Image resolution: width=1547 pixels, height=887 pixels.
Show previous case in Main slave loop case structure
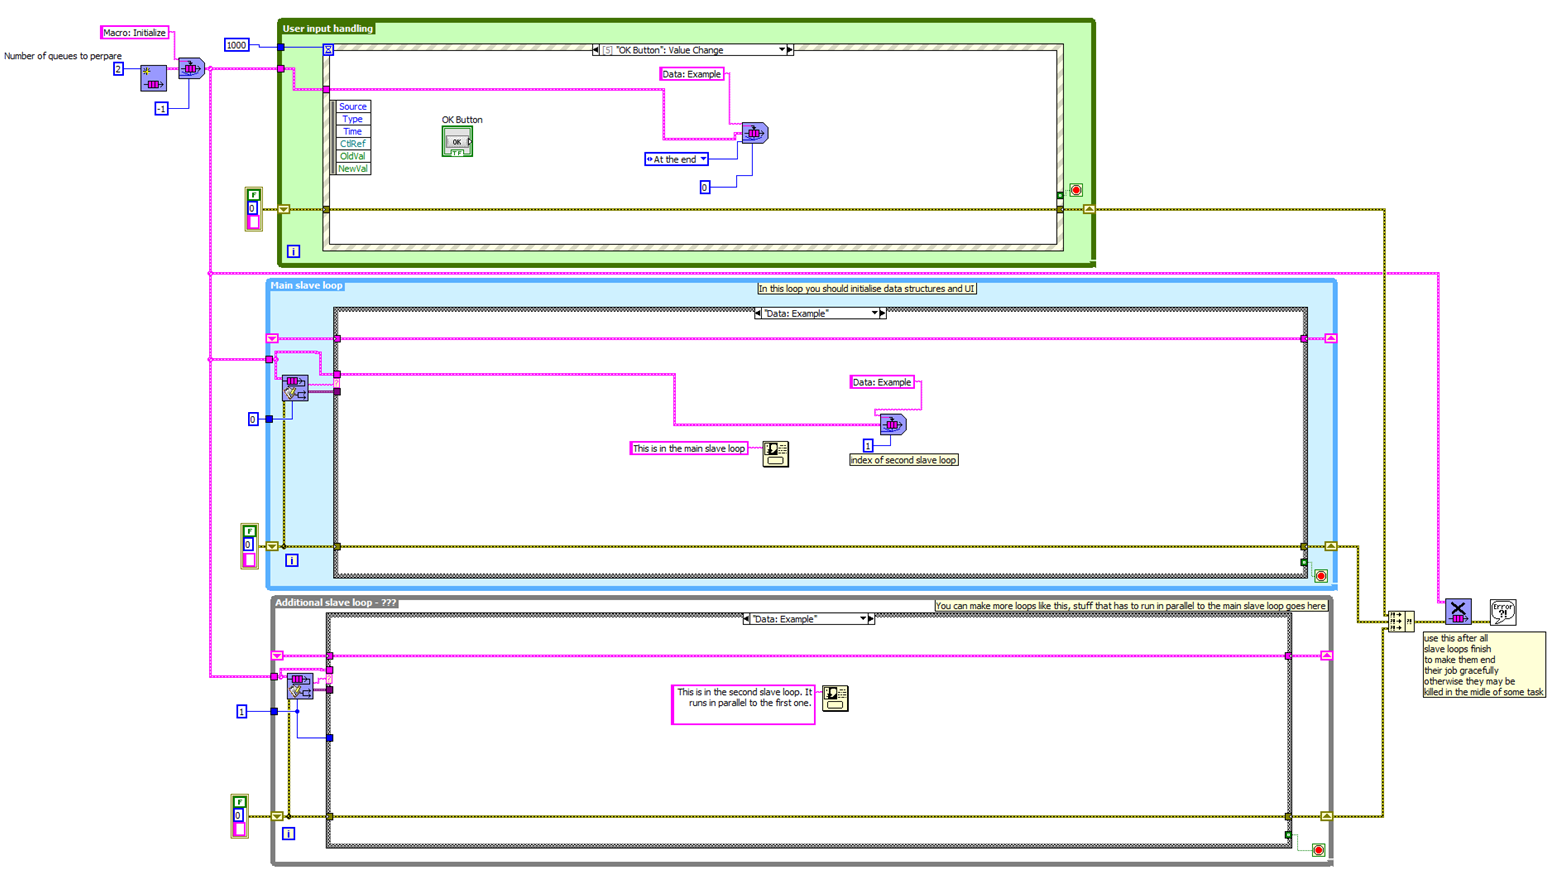click(x=758, y=313)
